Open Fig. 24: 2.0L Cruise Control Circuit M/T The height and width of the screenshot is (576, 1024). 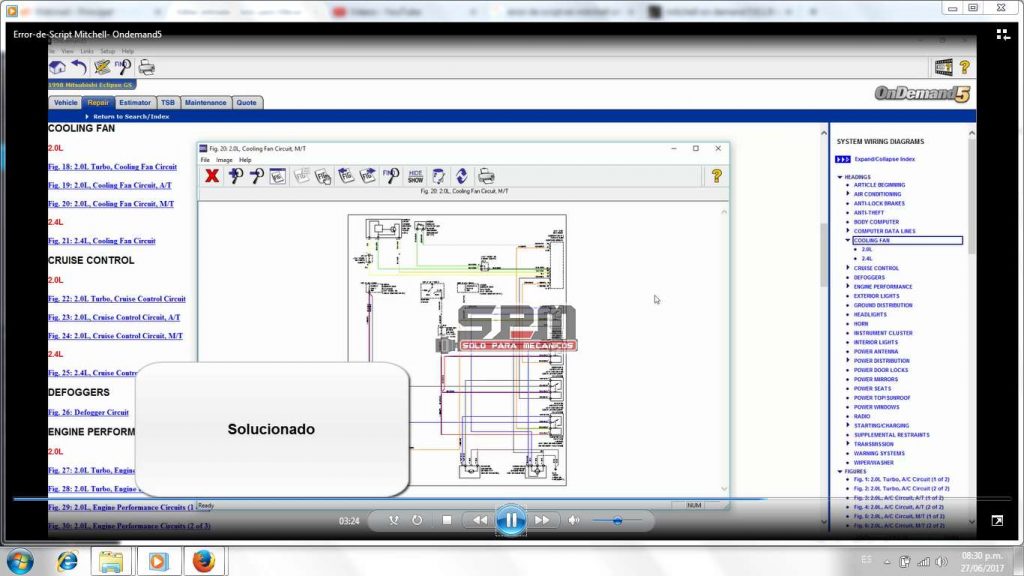[115, 336]
